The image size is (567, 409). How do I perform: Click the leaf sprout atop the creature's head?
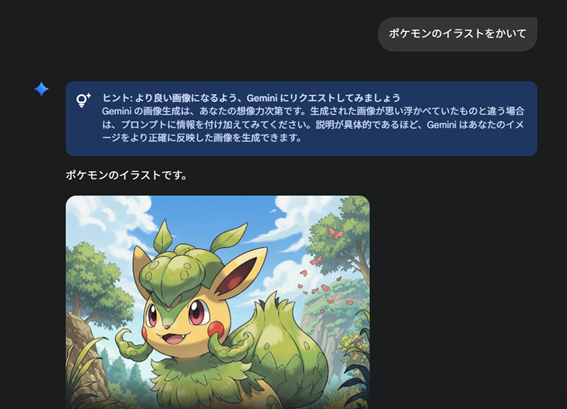pyautogui.click(x=163, y=236)
